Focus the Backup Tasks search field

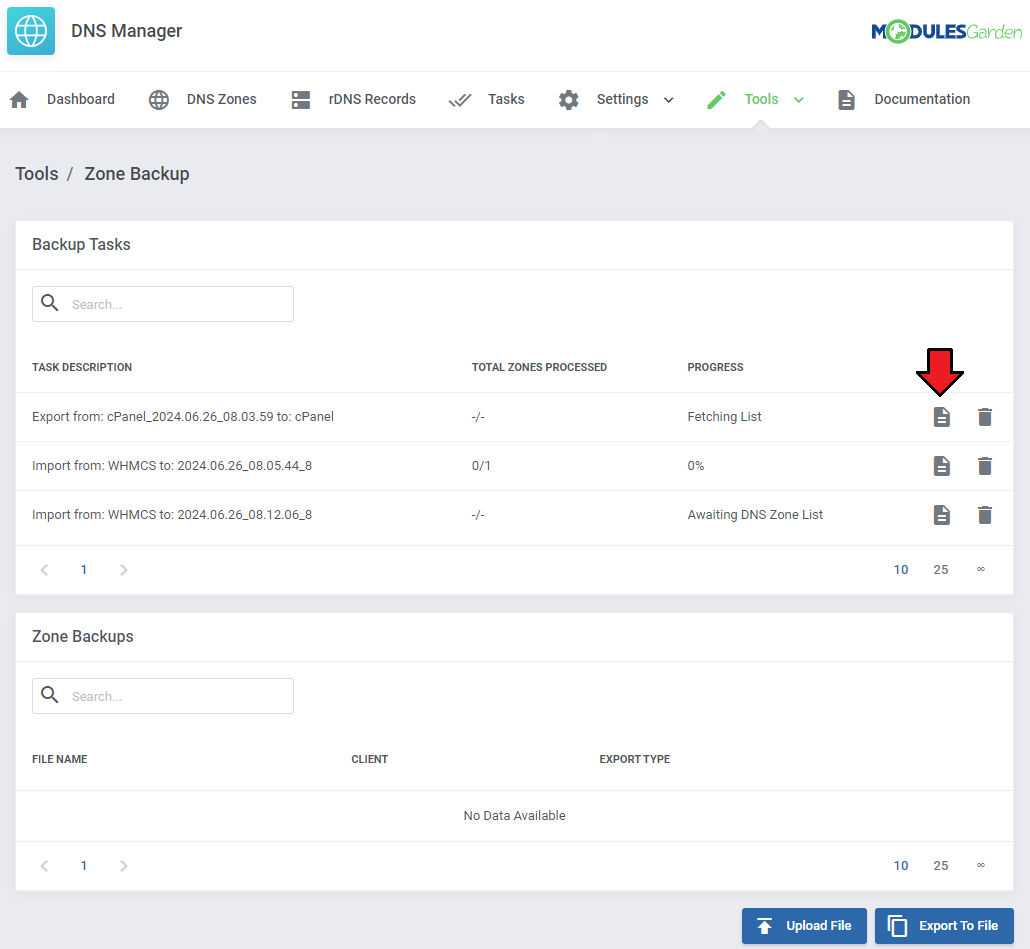click(x=163, y=304)
